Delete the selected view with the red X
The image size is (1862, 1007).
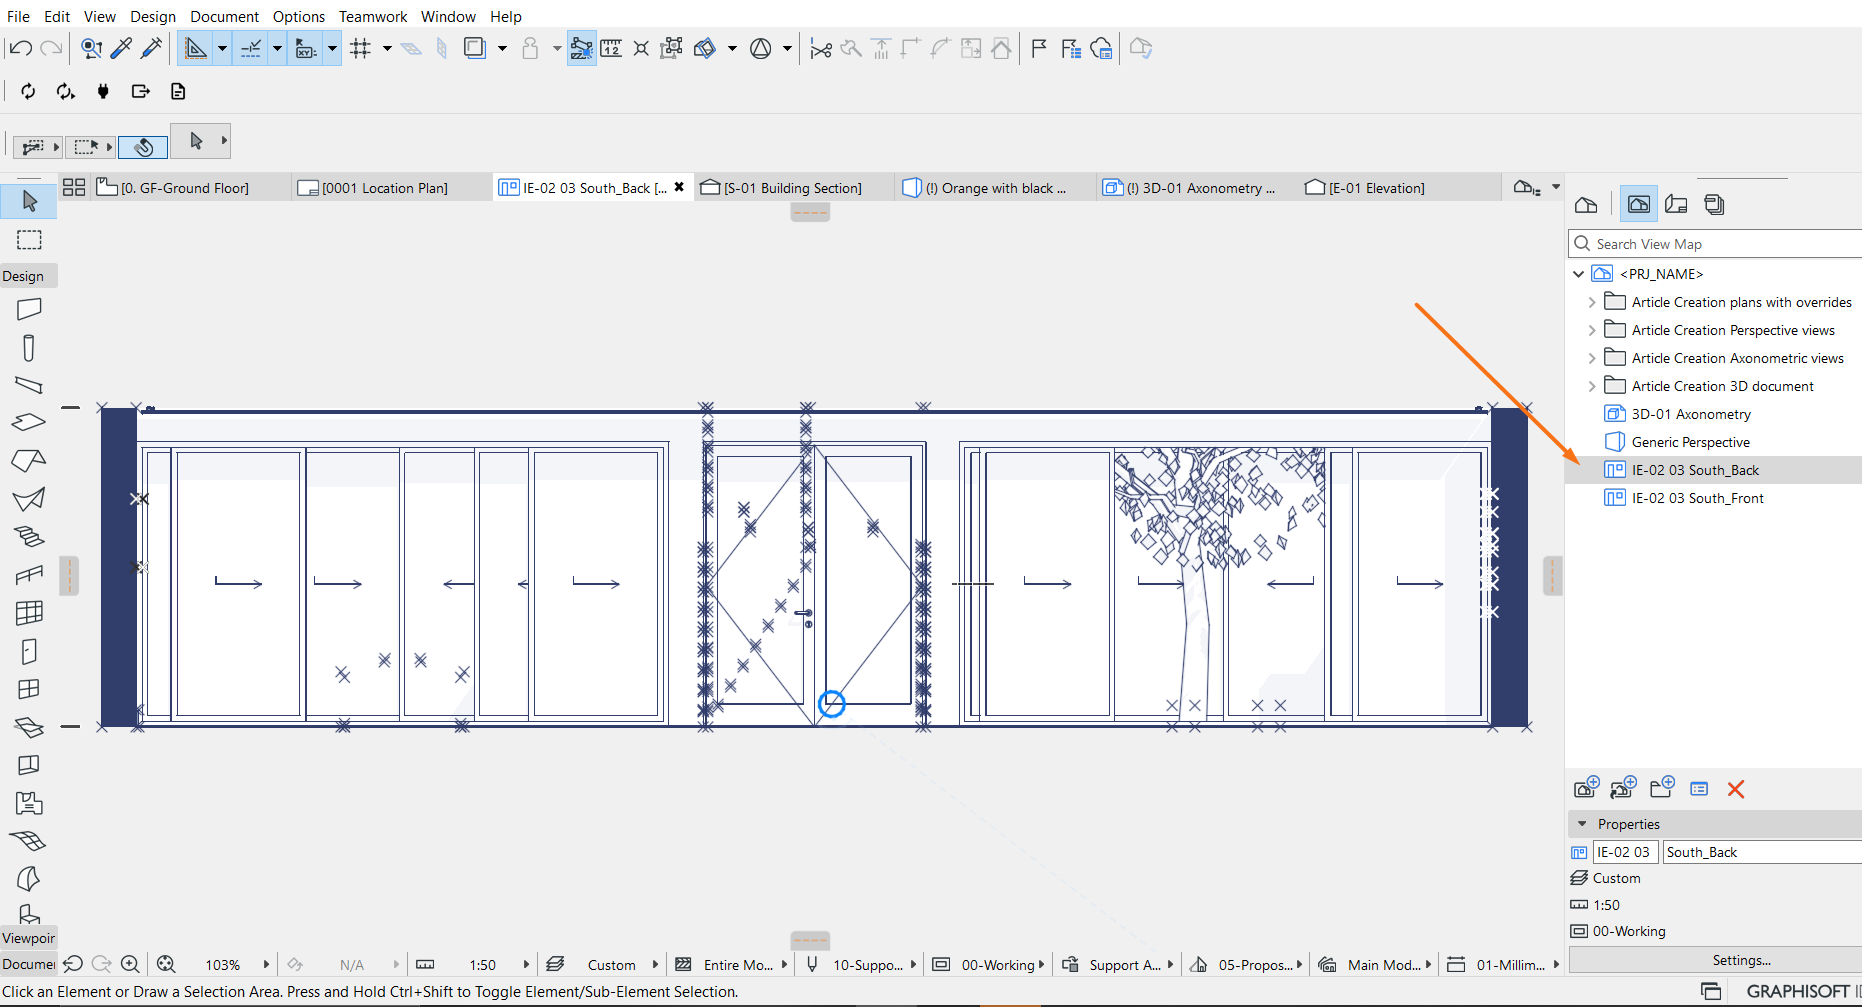pos(1736,789)
